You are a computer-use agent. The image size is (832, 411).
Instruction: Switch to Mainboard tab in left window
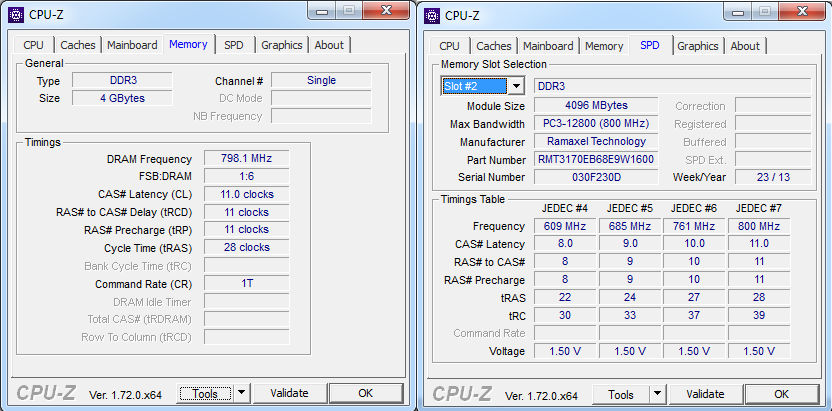point(132,45)
